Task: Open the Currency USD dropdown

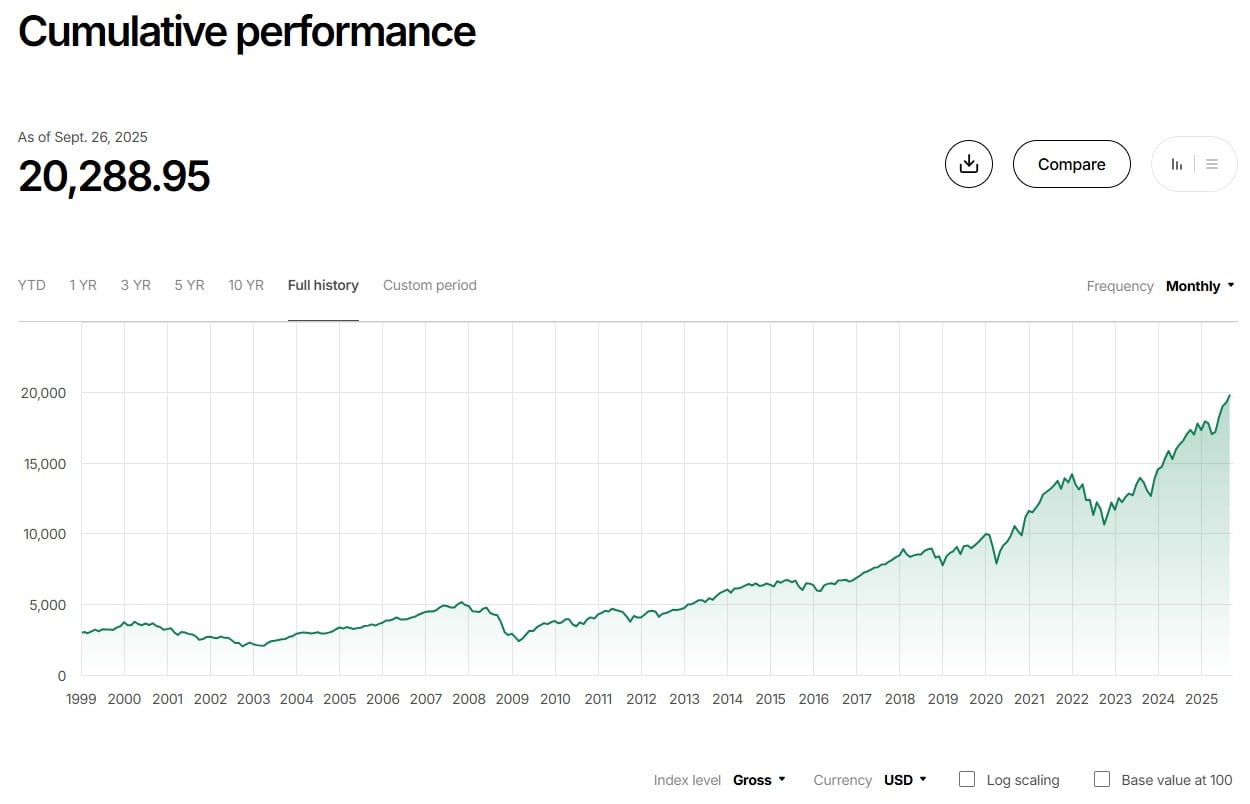Action: (905, 780)
